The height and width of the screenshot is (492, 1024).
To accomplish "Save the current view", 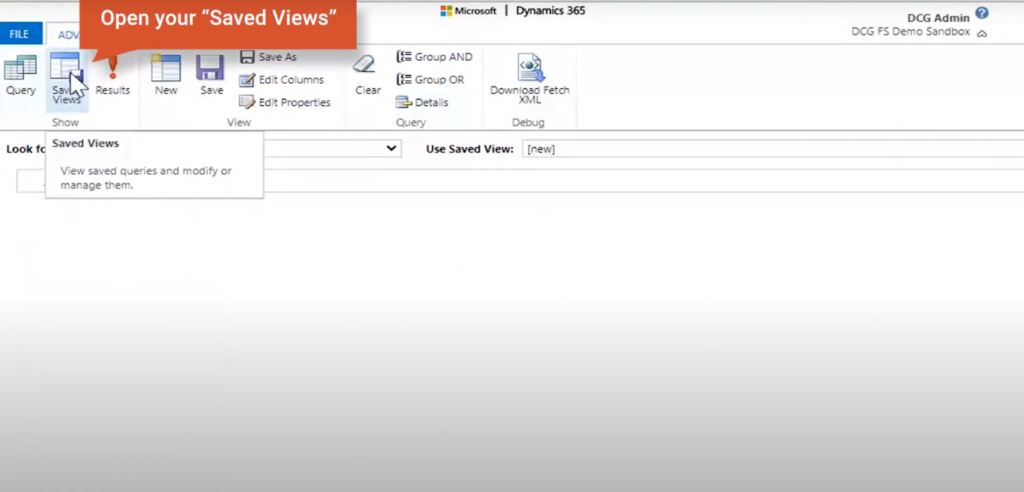I will pos(211,76).
